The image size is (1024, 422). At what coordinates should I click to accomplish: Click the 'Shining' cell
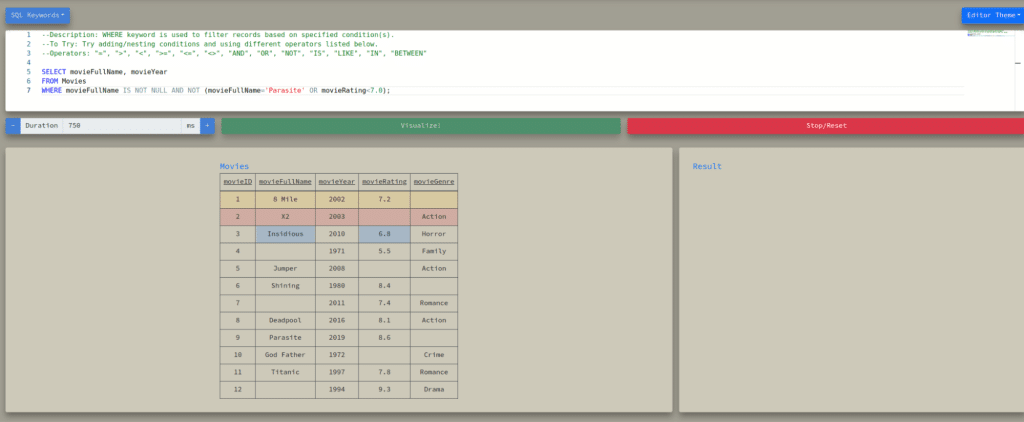(x=285, y=285)
